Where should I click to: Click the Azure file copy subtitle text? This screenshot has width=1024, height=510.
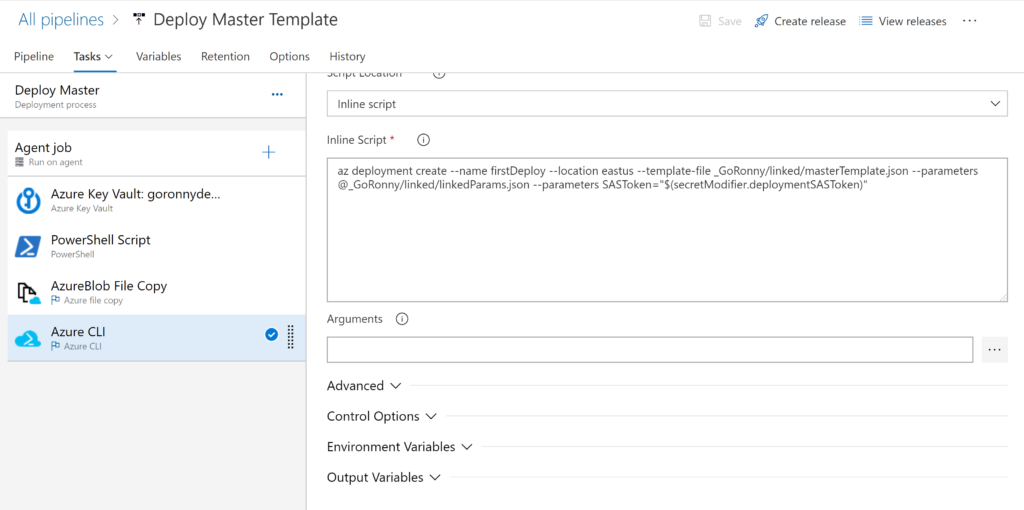pyautogui.click(x=93, y=300)
